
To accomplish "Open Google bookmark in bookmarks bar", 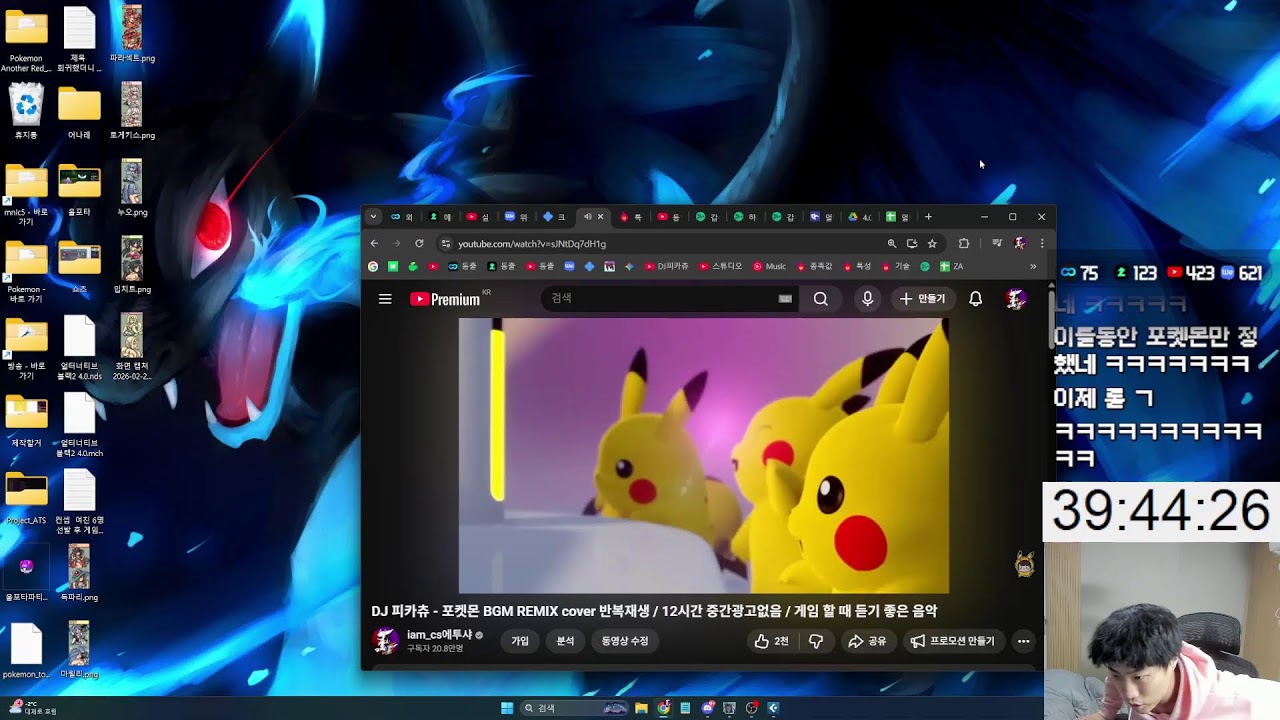I will tap(373, 266).
